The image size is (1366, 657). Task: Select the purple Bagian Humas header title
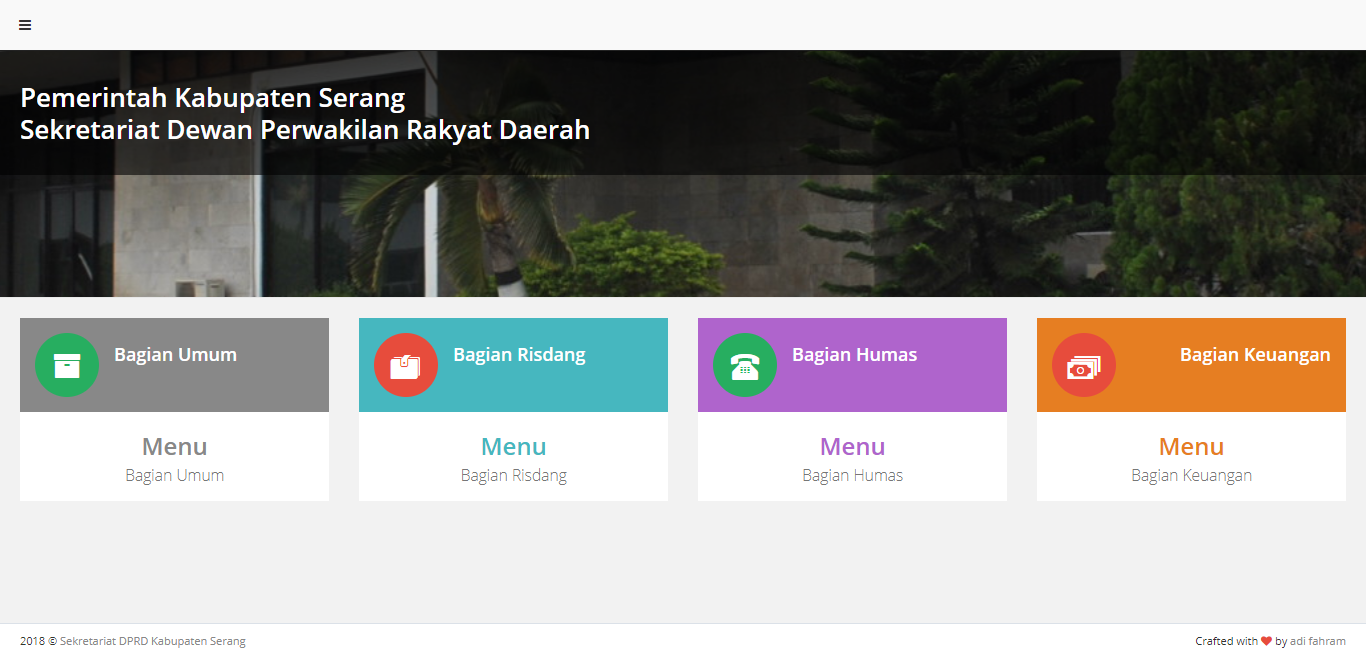pyautogui.click(x=854, y=355)
